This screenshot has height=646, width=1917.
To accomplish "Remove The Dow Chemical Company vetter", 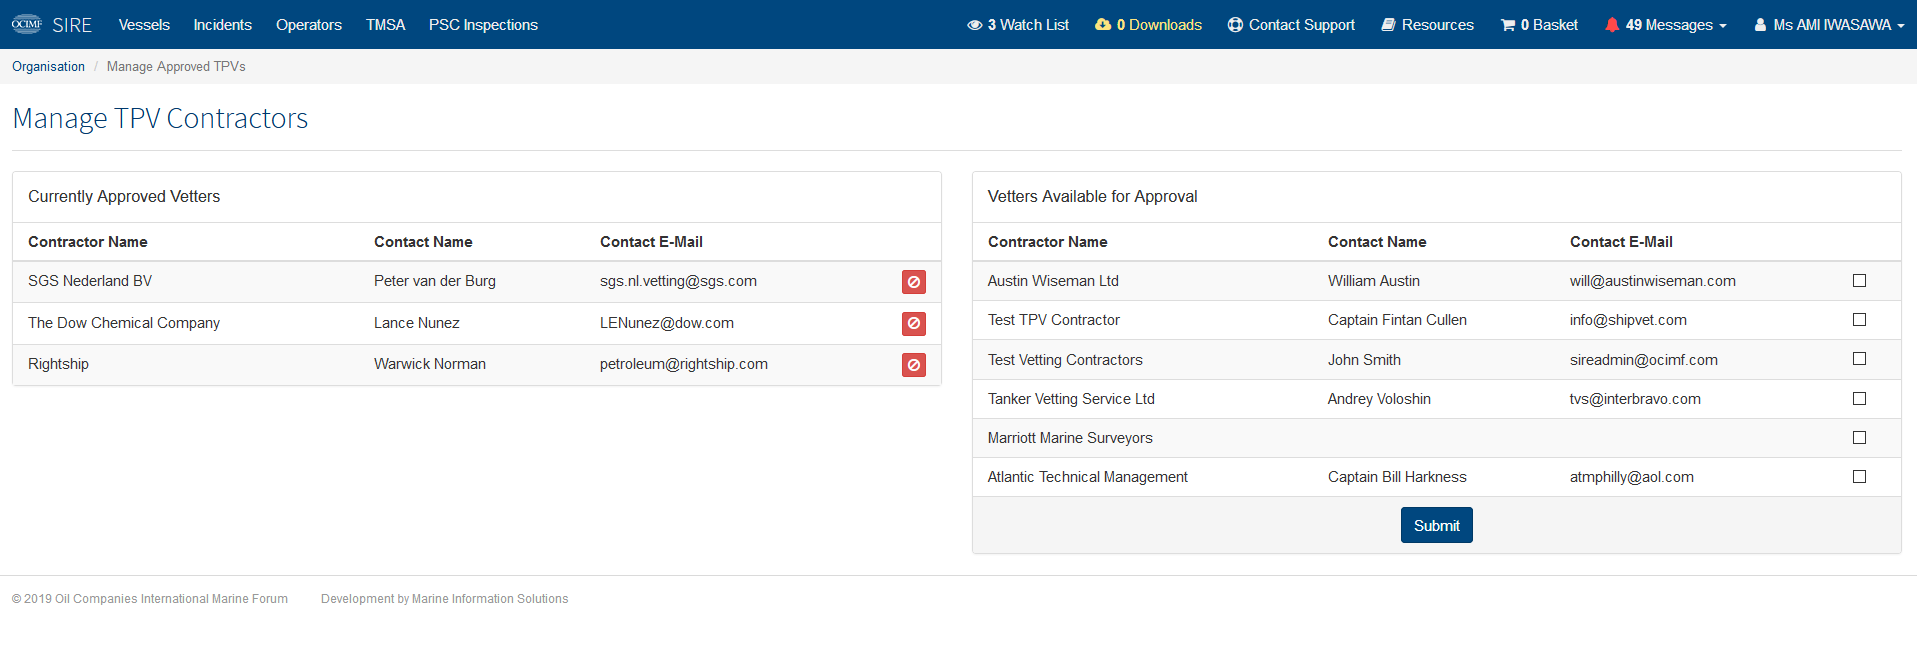I will click(913, 323).
